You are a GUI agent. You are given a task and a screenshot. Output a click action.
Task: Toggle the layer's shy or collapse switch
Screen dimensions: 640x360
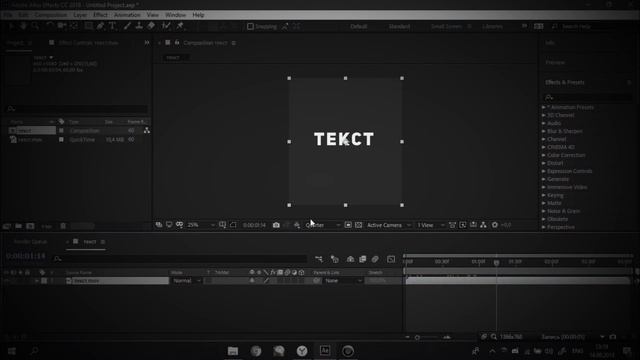click(x=252, y=281)
